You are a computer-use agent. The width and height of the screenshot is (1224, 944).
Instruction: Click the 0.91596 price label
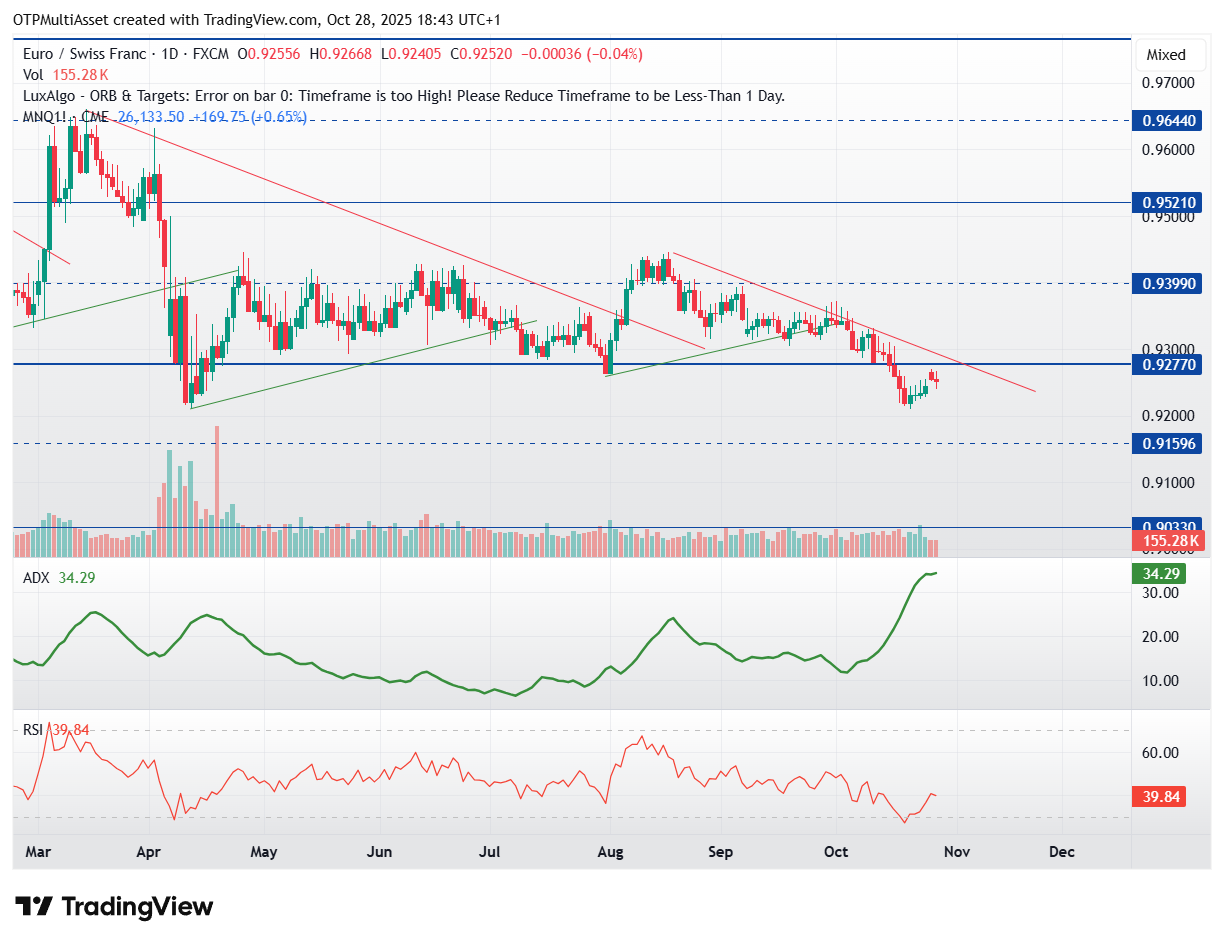(x=1169, y=443)
